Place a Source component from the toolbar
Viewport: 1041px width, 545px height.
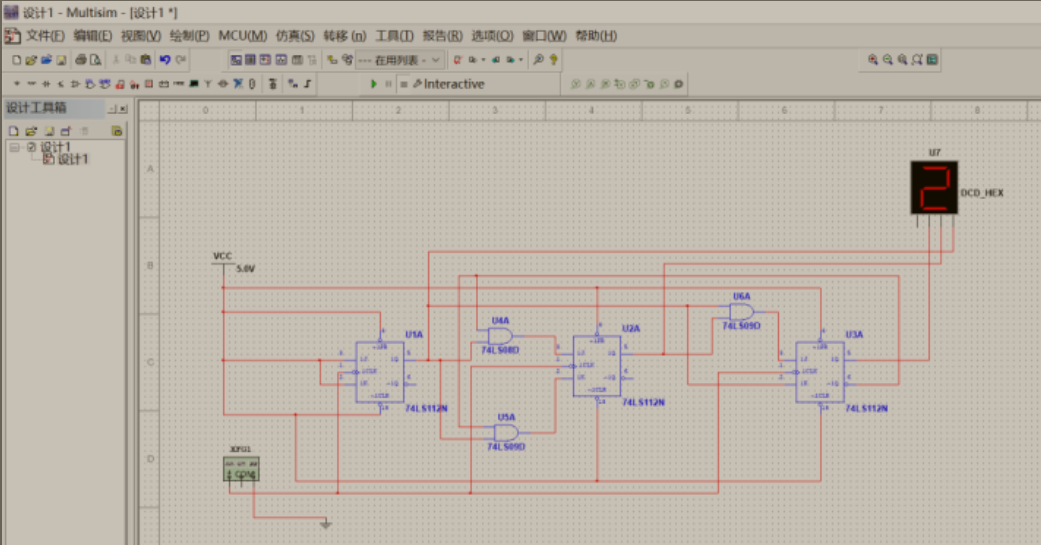pos(17,84)
